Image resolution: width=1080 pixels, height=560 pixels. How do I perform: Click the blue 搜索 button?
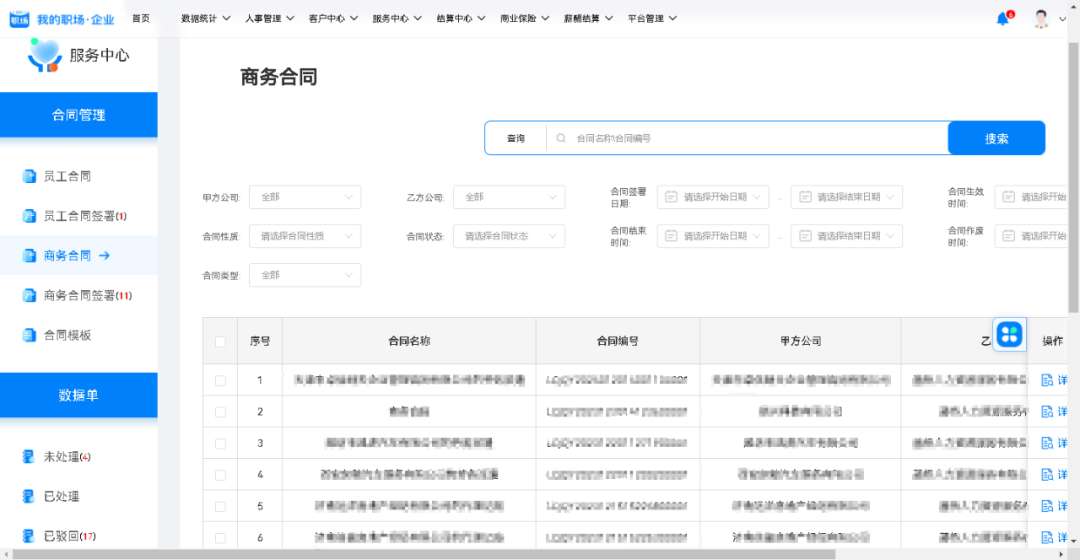996,138
